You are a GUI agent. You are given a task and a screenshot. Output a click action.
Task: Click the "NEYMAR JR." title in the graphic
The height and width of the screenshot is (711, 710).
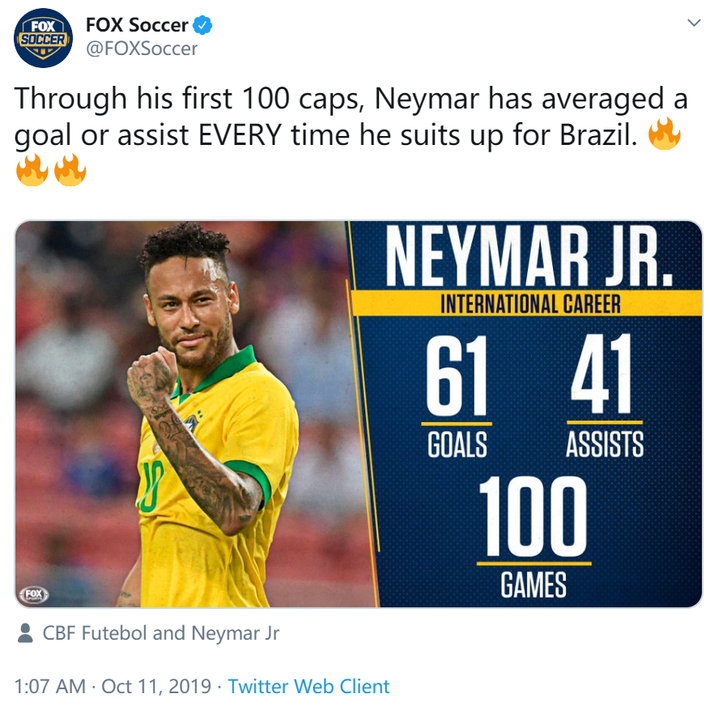[x=525, y=258]
